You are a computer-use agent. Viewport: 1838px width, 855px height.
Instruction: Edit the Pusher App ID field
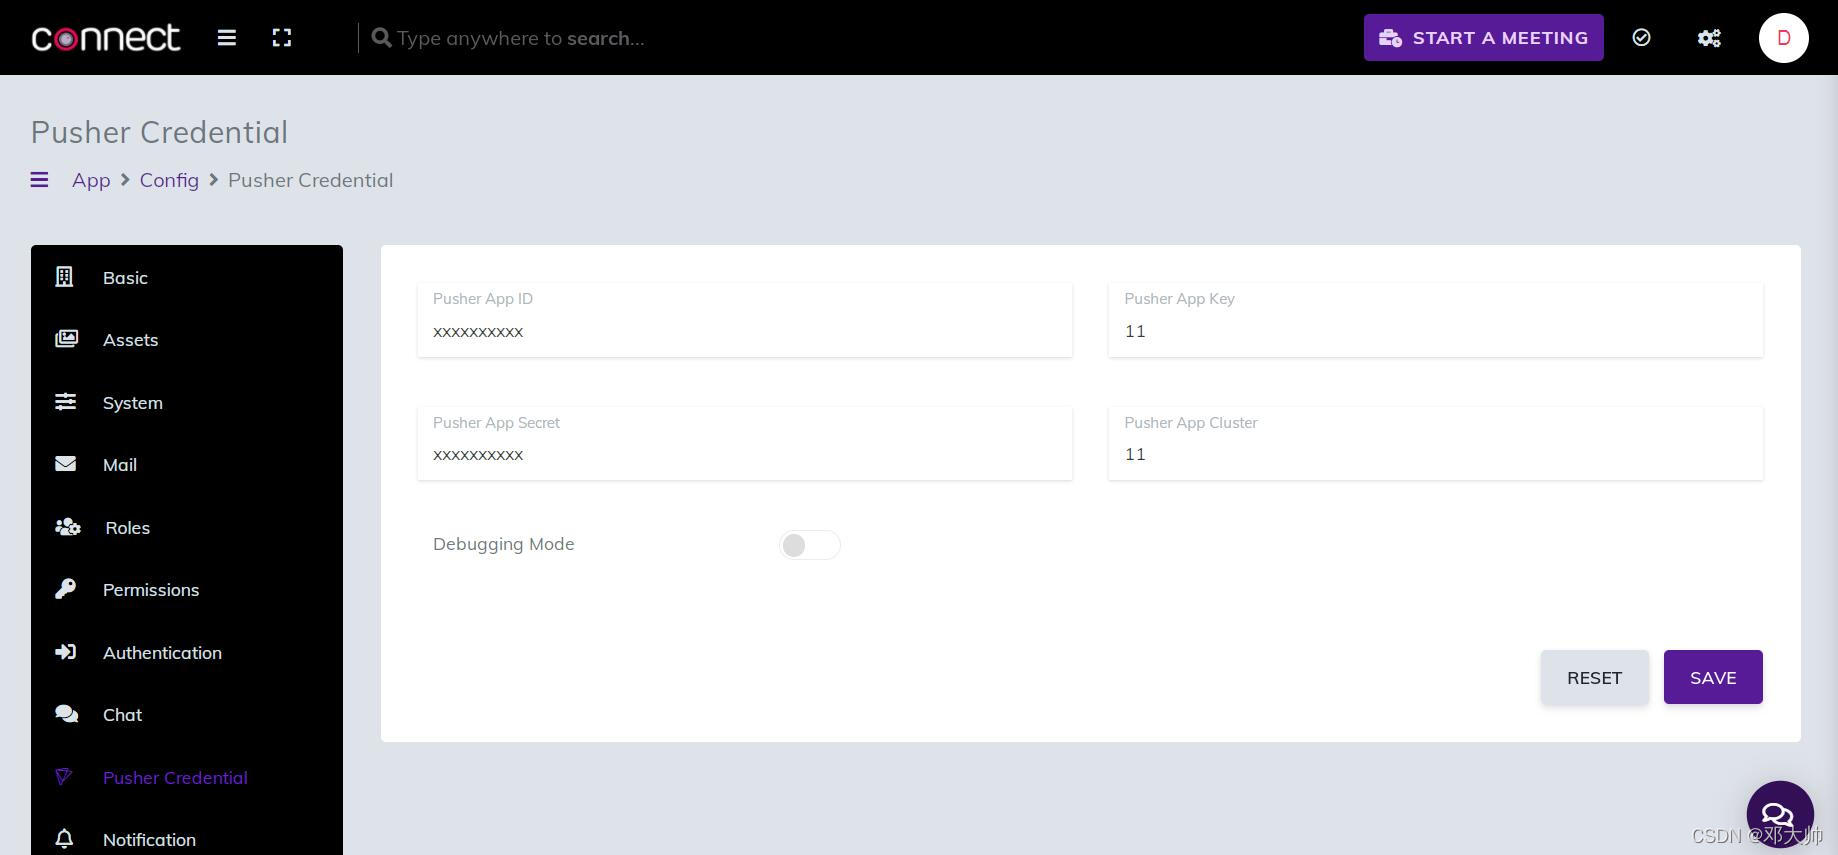coord(744,320)
